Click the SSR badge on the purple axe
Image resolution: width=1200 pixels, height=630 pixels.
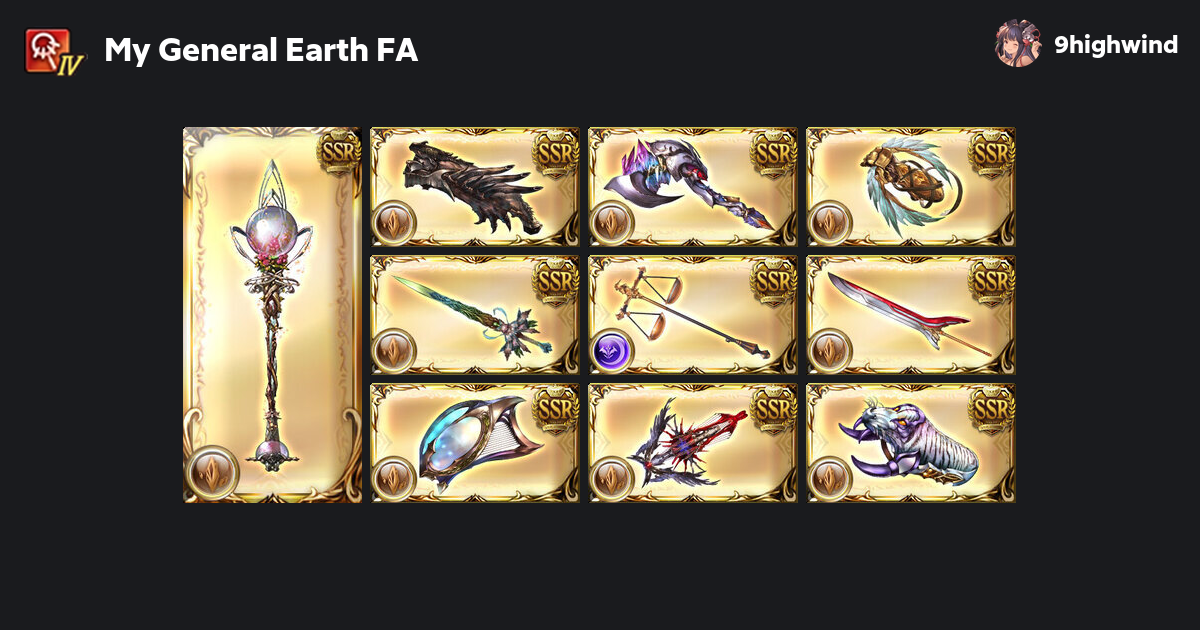[772, 152]
